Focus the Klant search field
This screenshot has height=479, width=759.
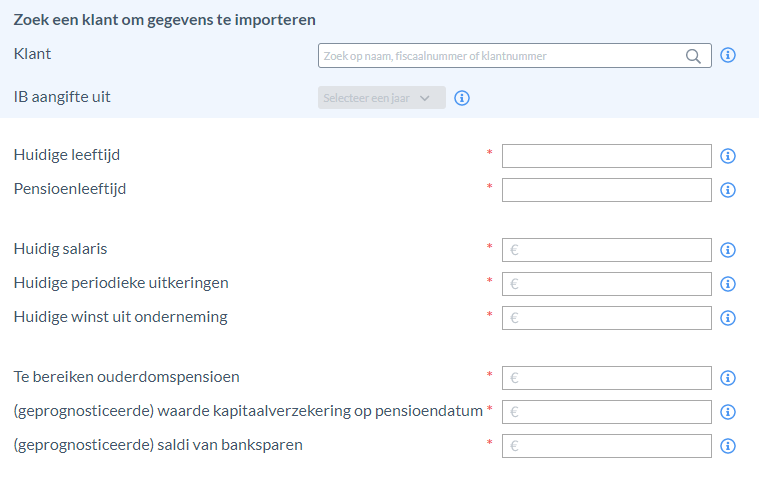tap(515, 56)
